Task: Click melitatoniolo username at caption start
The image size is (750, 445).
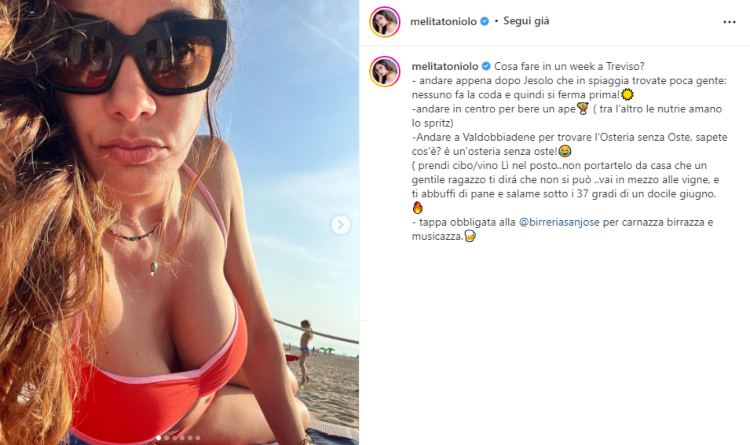Action: [x=445, y=66]
